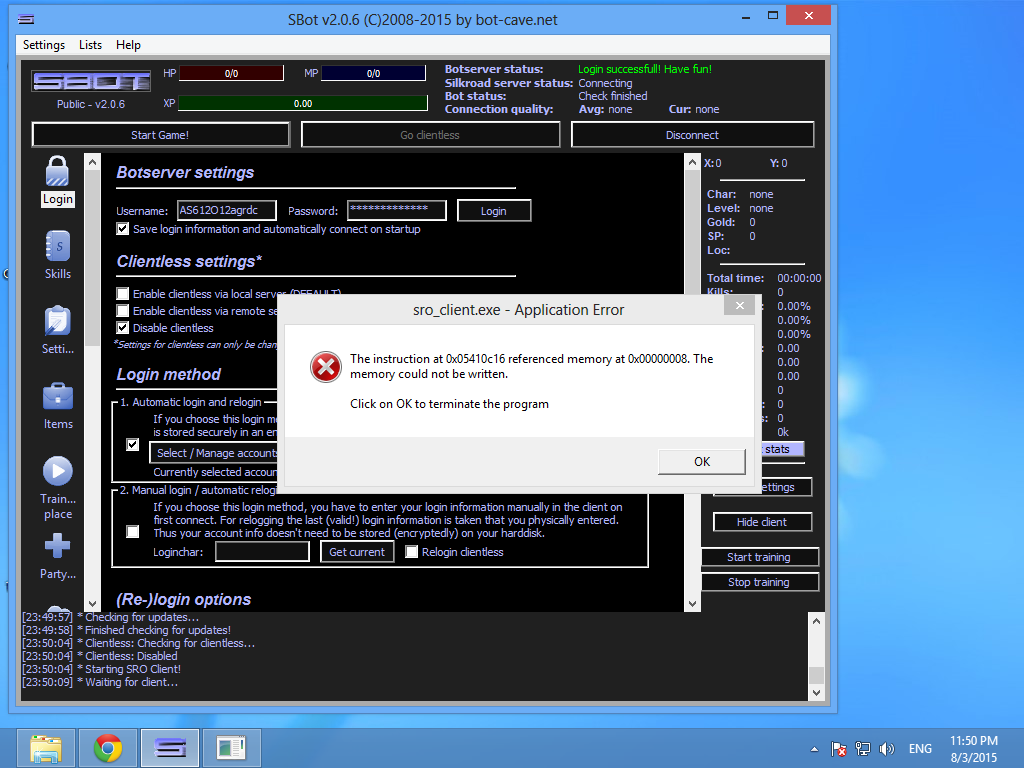Click the HP bar
This screenshot has width=1024, height=768.
pyautogui.click(x=231, y=73)
